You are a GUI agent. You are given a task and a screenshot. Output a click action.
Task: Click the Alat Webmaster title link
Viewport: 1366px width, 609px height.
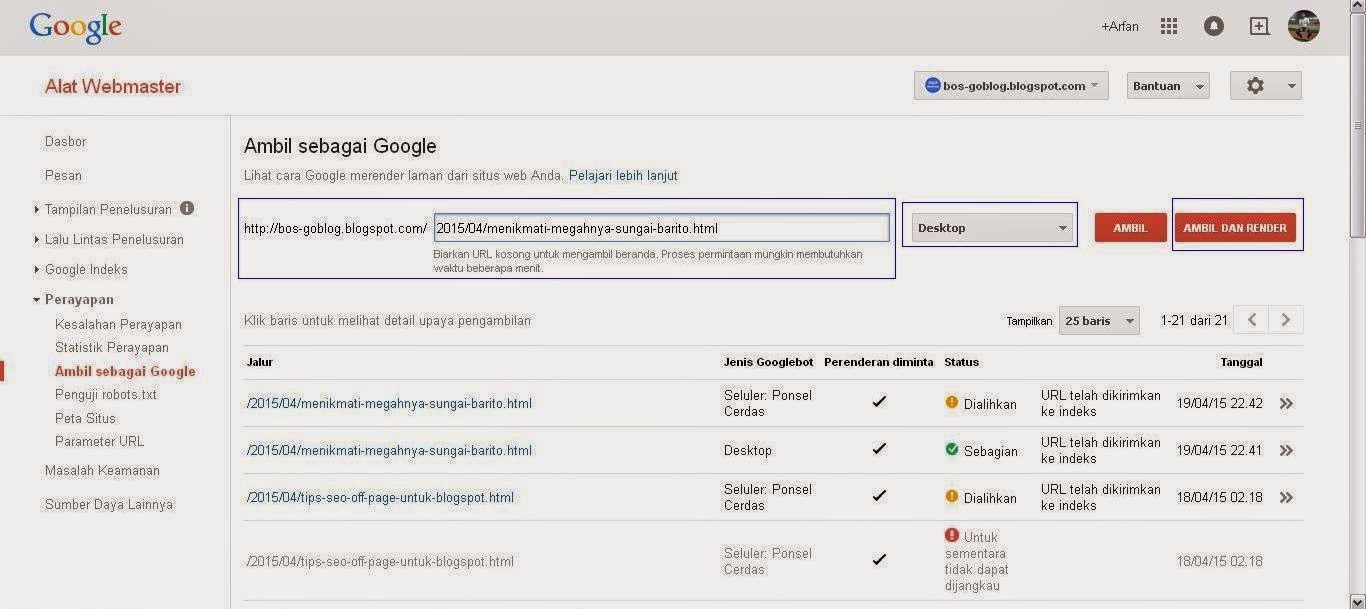(x=113, y=87)
